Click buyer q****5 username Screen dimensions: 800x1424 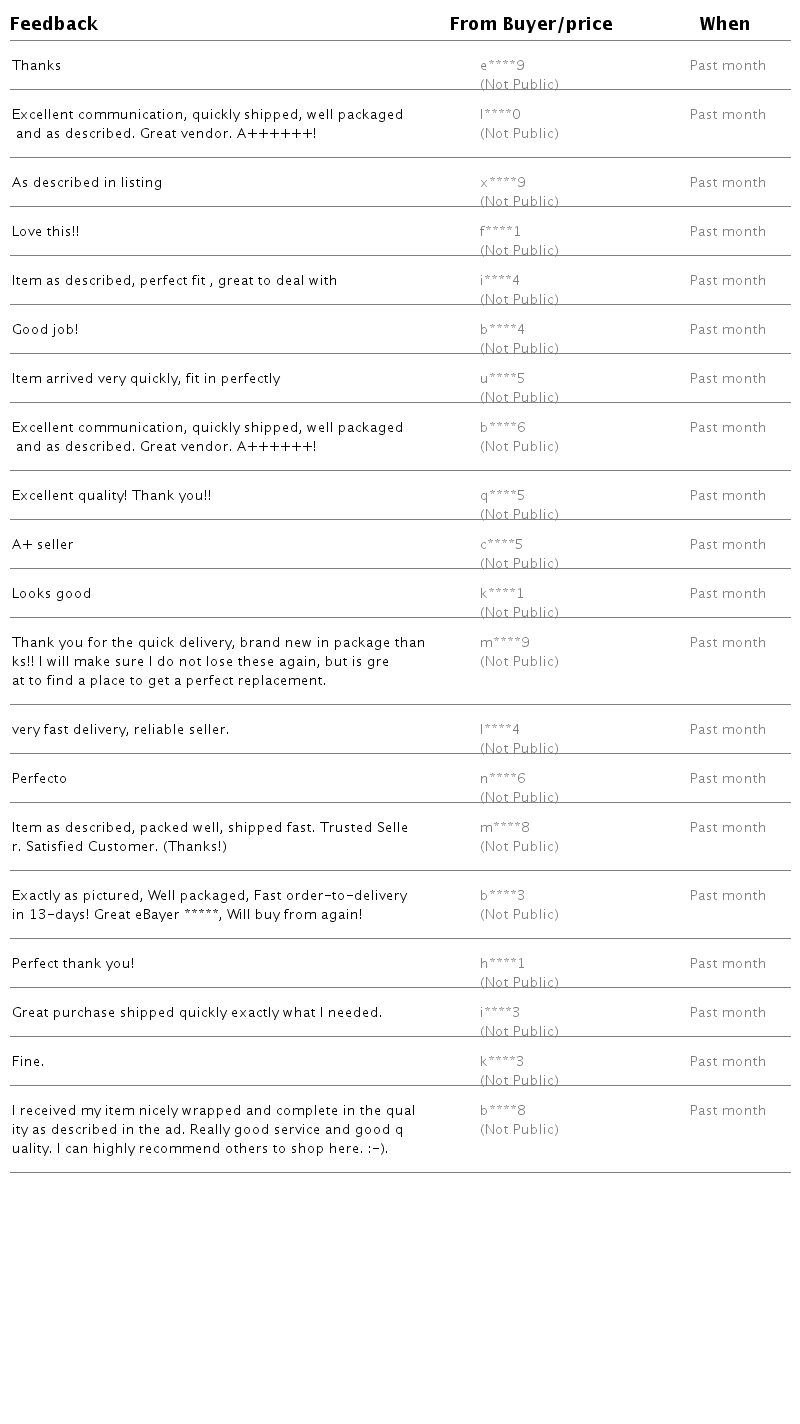click(x=502, y=496)
